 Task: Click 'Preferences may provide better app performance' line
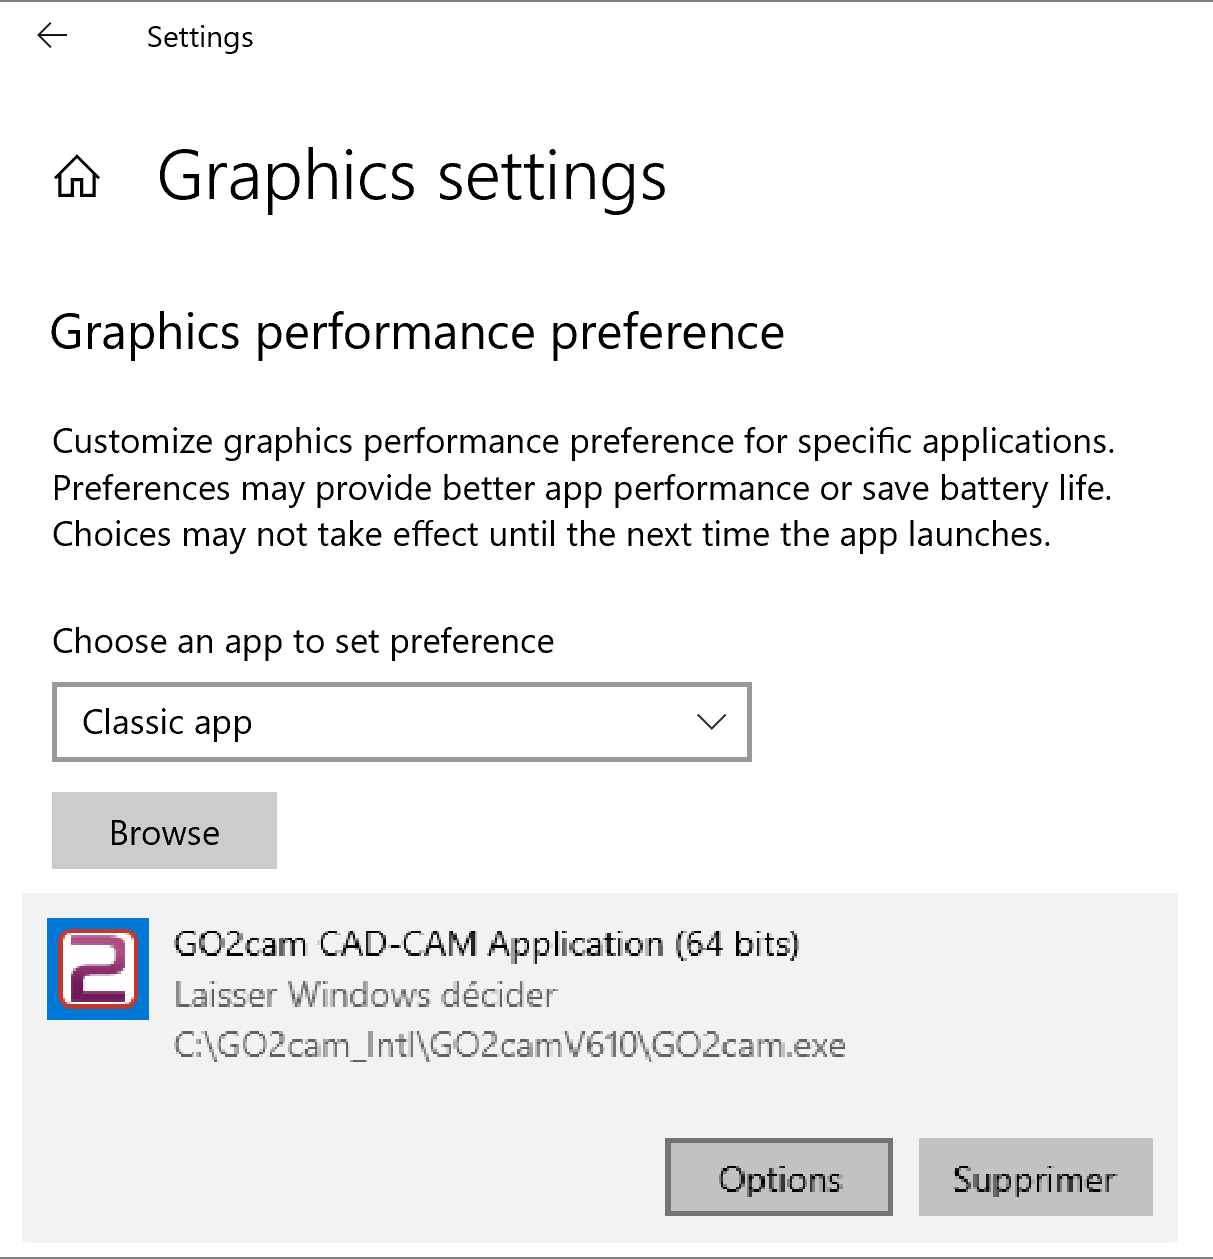[x=582, y=488]
